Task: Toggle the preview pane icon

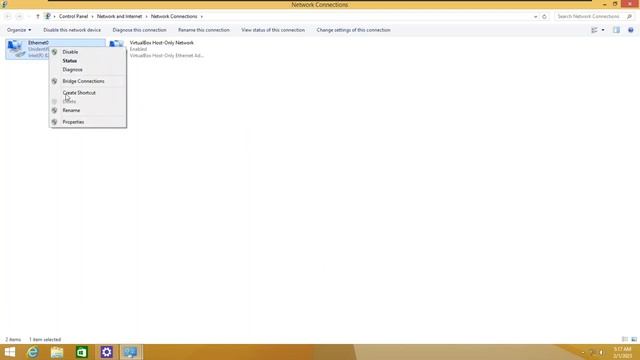Action: pos(616,30)
